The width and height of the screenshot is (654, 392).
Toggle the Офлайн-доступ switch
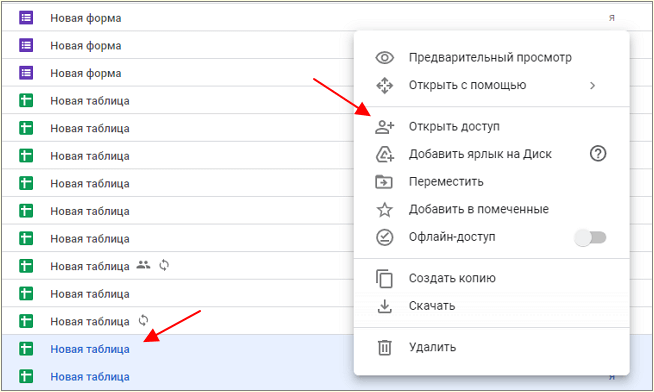[590, 238]
